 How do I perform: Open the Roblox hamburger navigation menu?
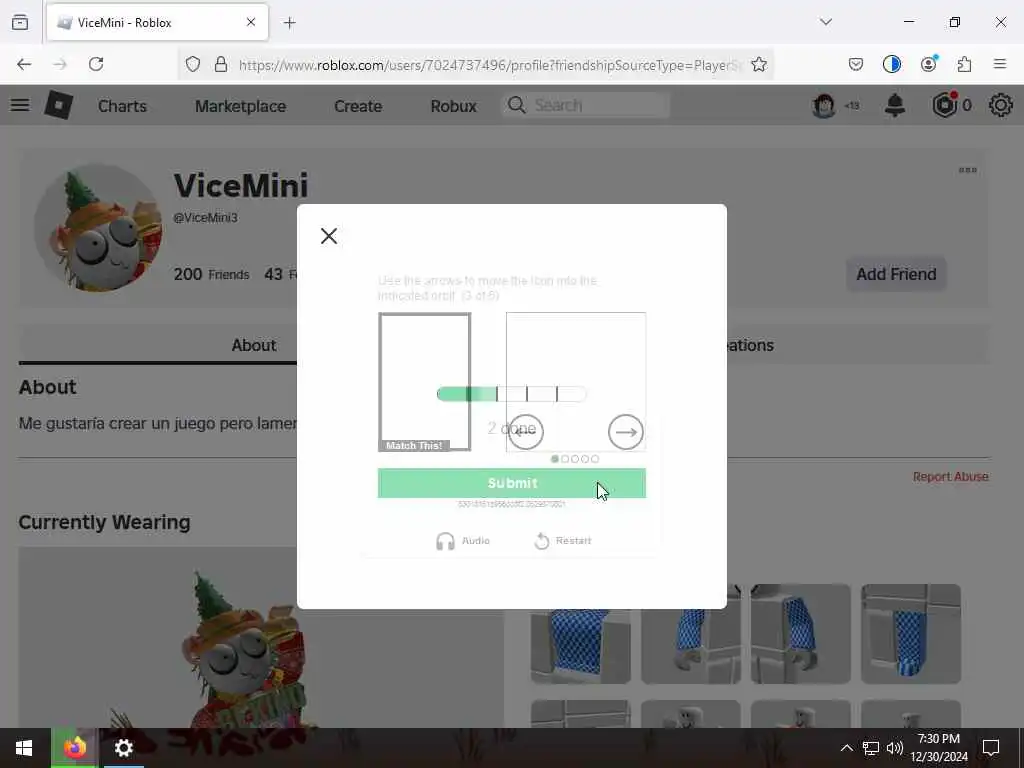pyautogui.click(x=20, y=105)
